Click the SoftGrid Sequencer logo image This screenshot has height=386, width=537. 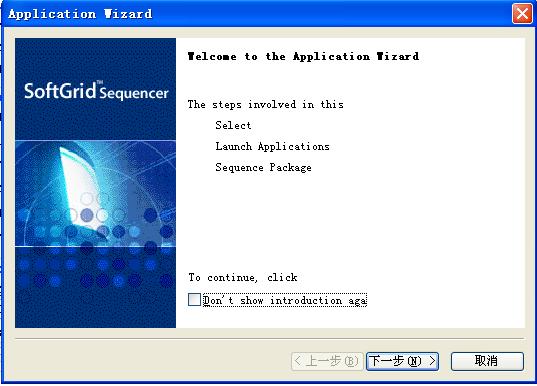tap(96, 183)
